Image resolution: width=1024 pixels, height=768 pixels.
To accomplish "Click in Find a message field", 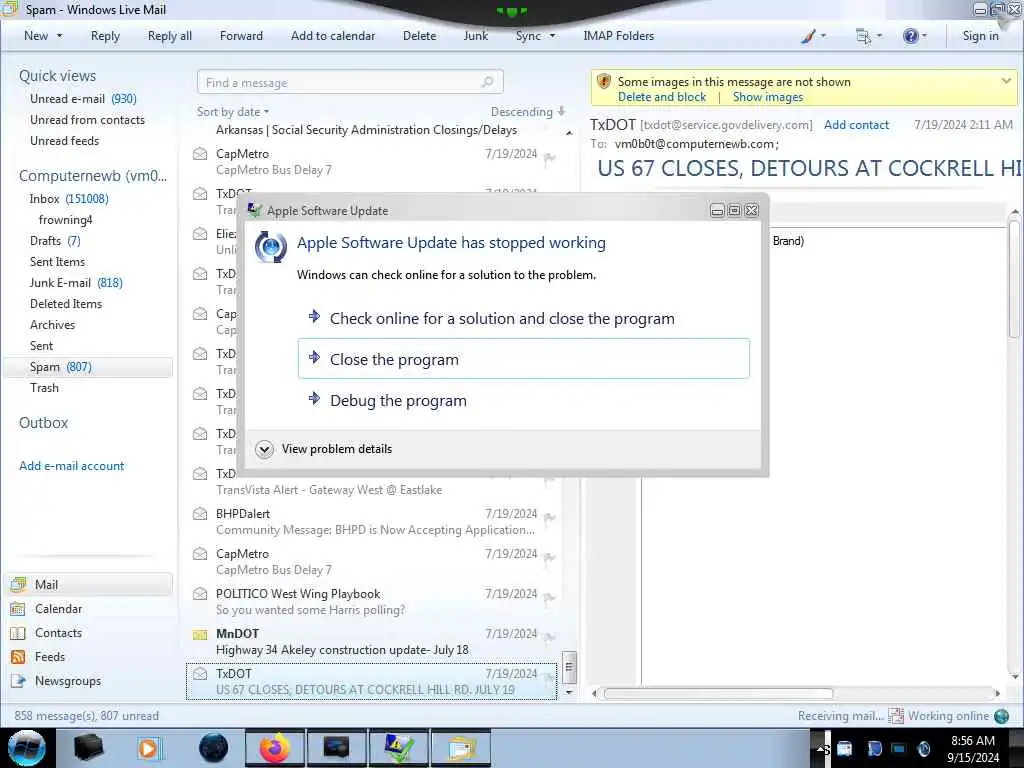I will [350, 82].
